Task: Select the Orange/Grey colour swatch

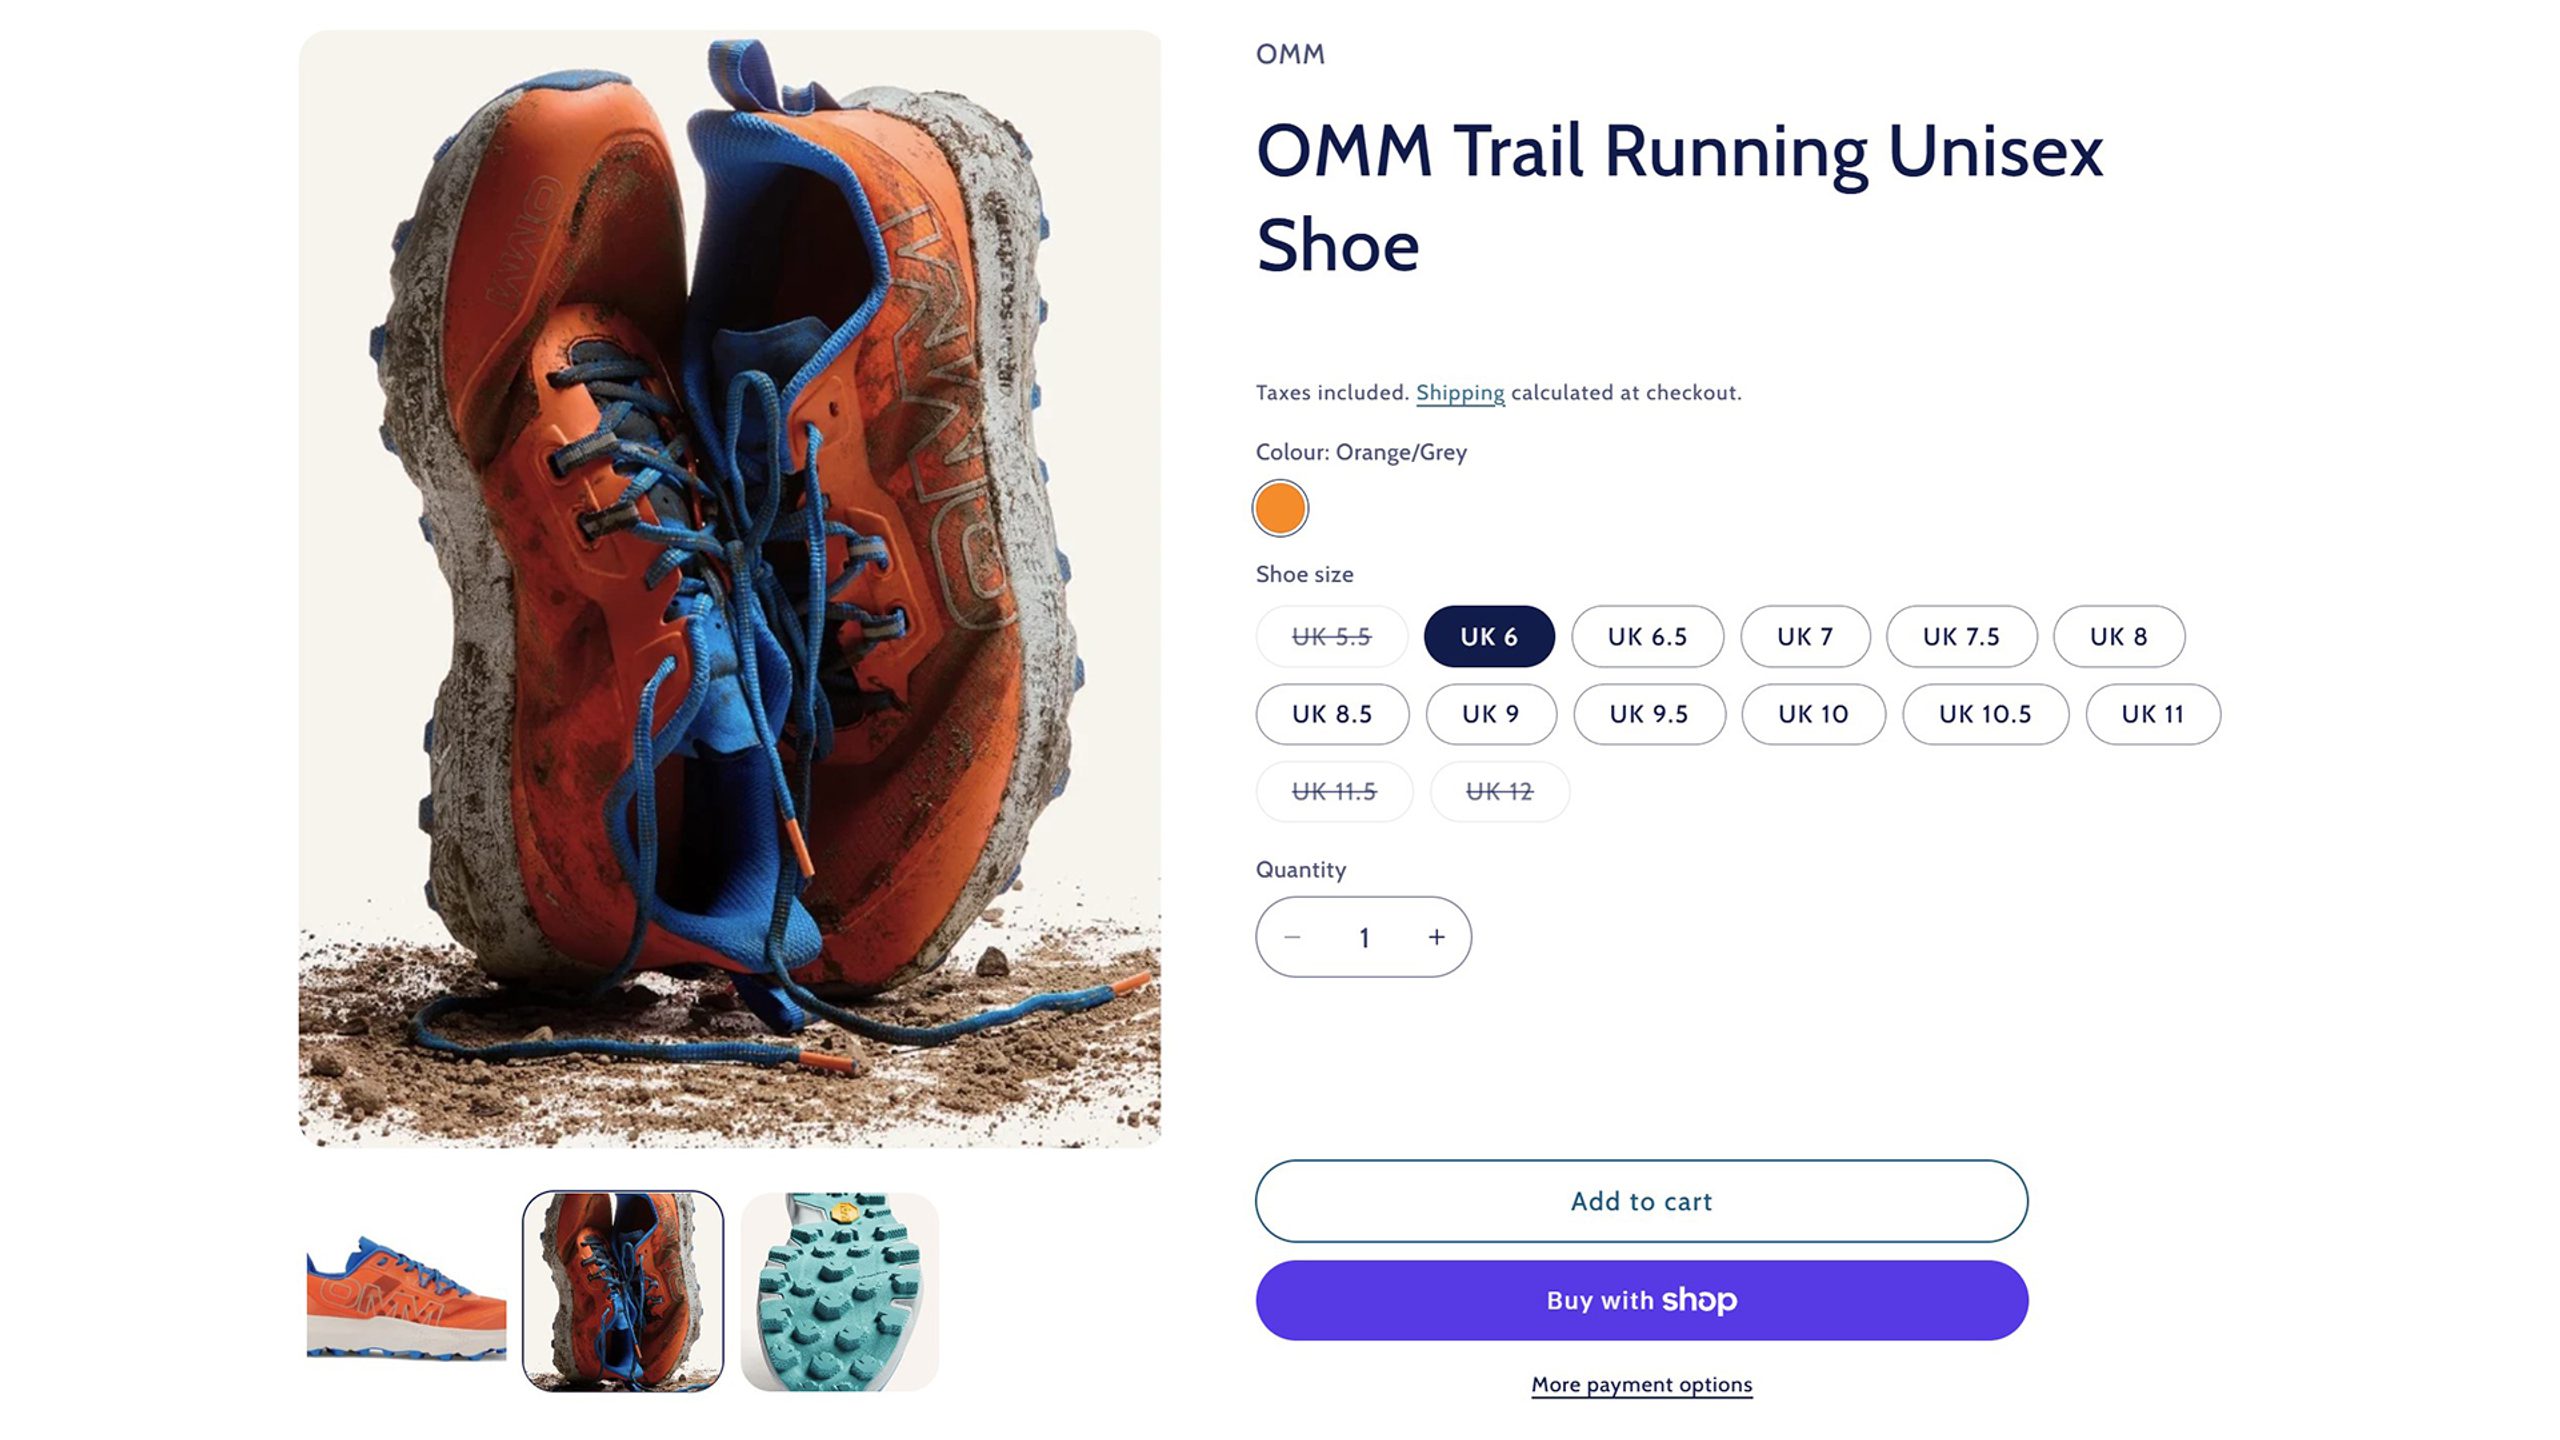Action: click(1280, 508)
